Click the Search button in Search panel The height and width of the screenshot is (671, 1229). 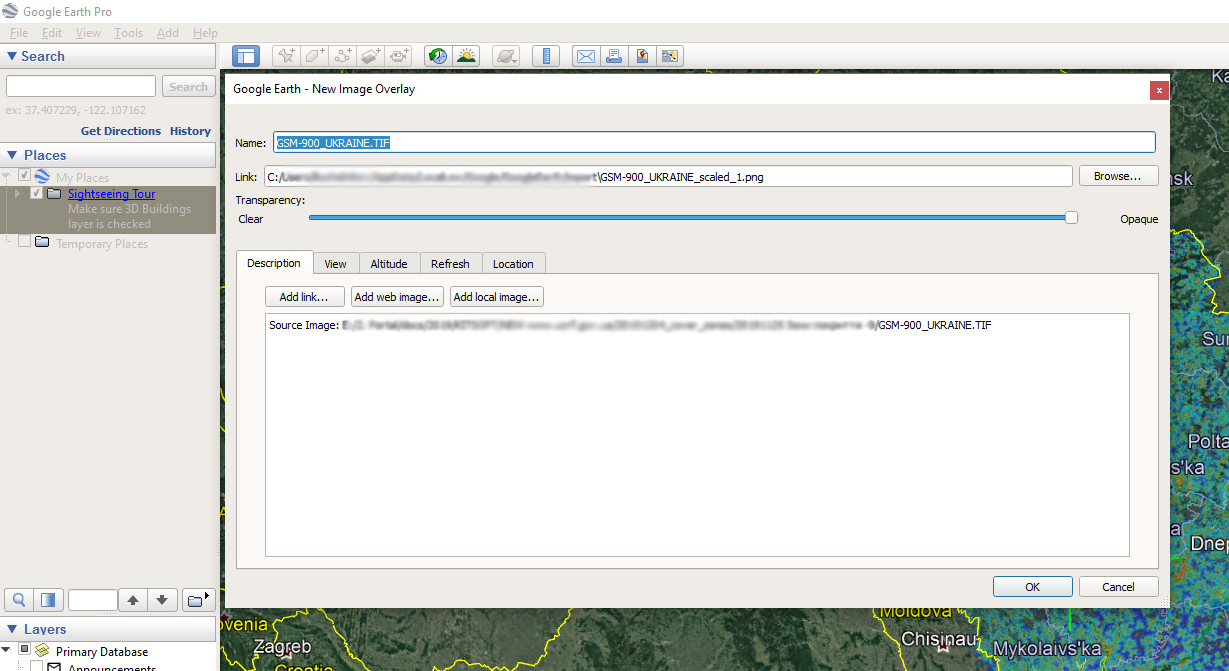188,87
